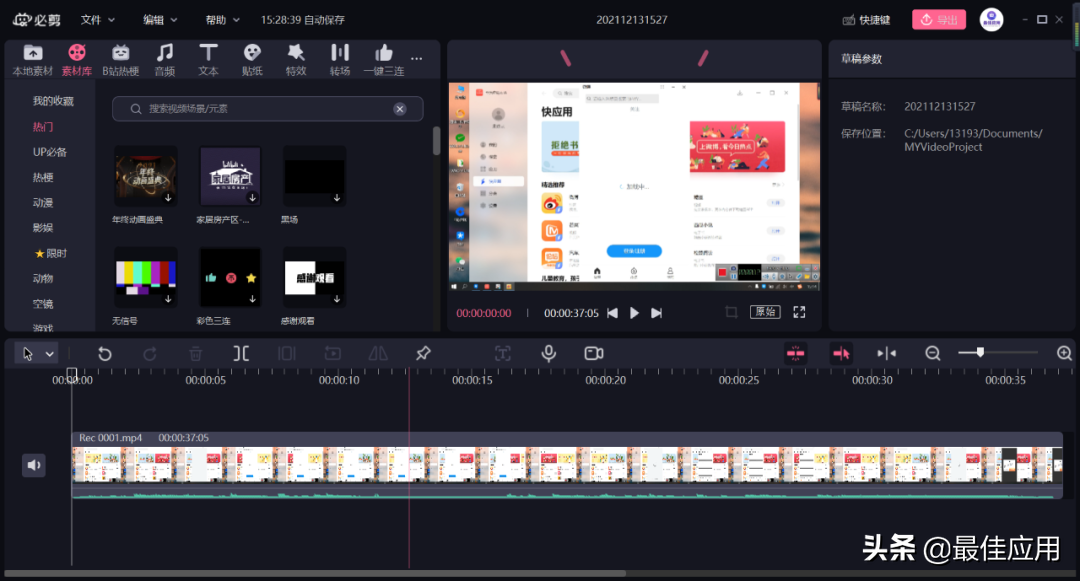Select 动物 category
This screenshot has width=1080, height=581.
pos(43,279)
